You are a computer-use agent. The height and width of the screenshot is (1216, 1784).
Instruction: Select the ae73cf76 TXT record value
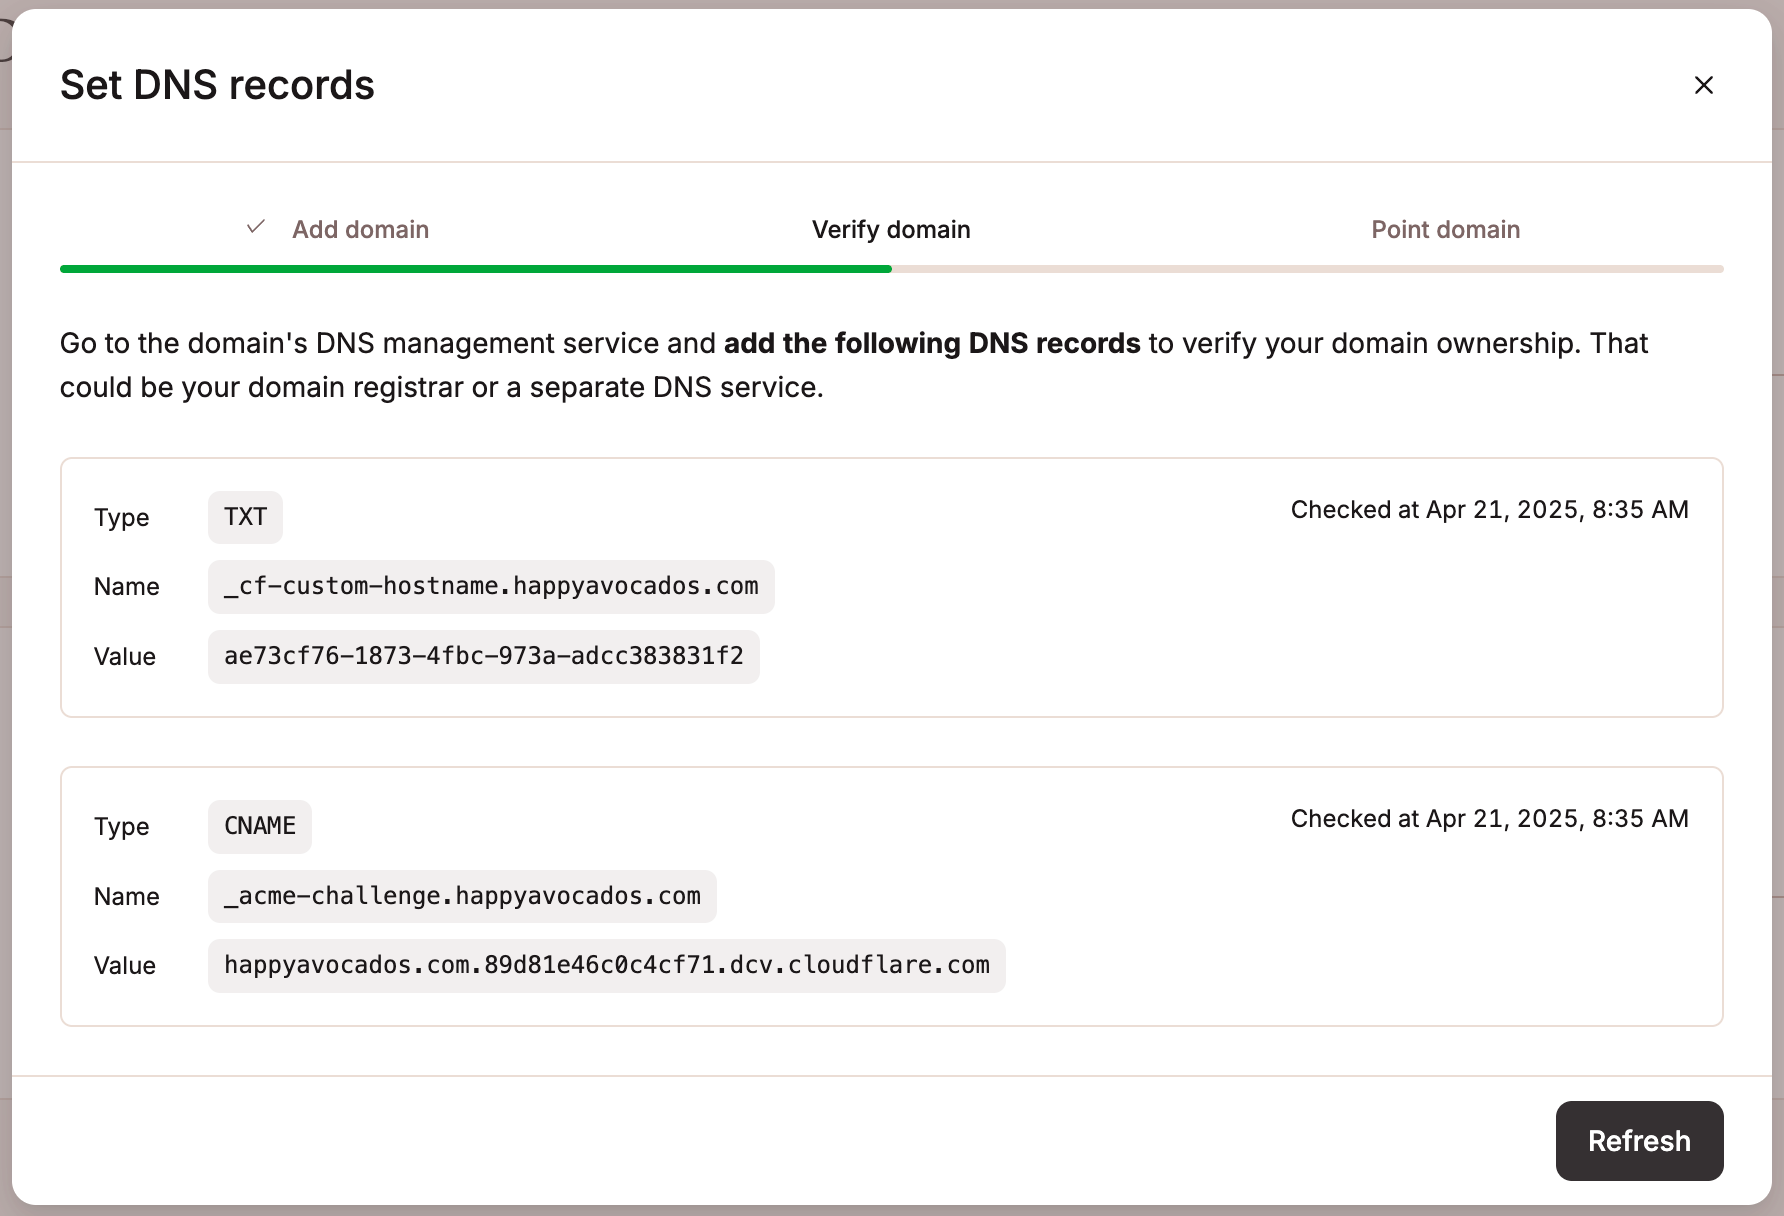(x=483, y=656)
